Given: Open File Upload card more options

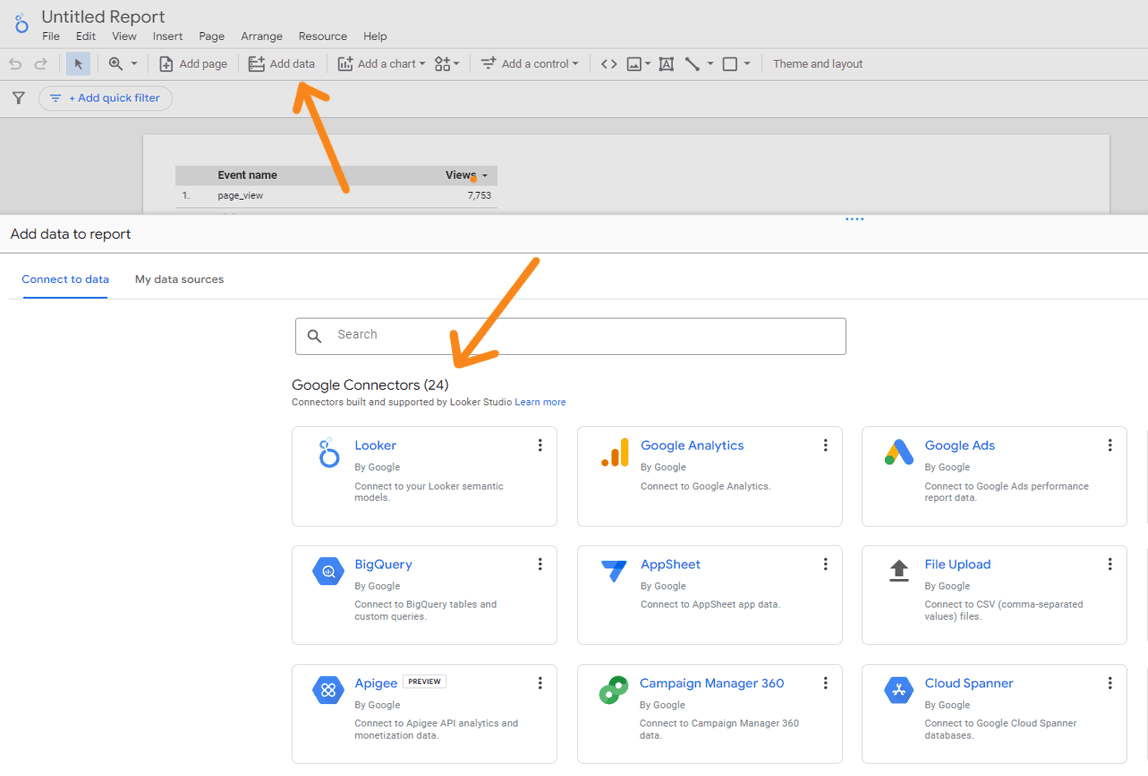Looking at the screenshot, I should click(1110, 564).
